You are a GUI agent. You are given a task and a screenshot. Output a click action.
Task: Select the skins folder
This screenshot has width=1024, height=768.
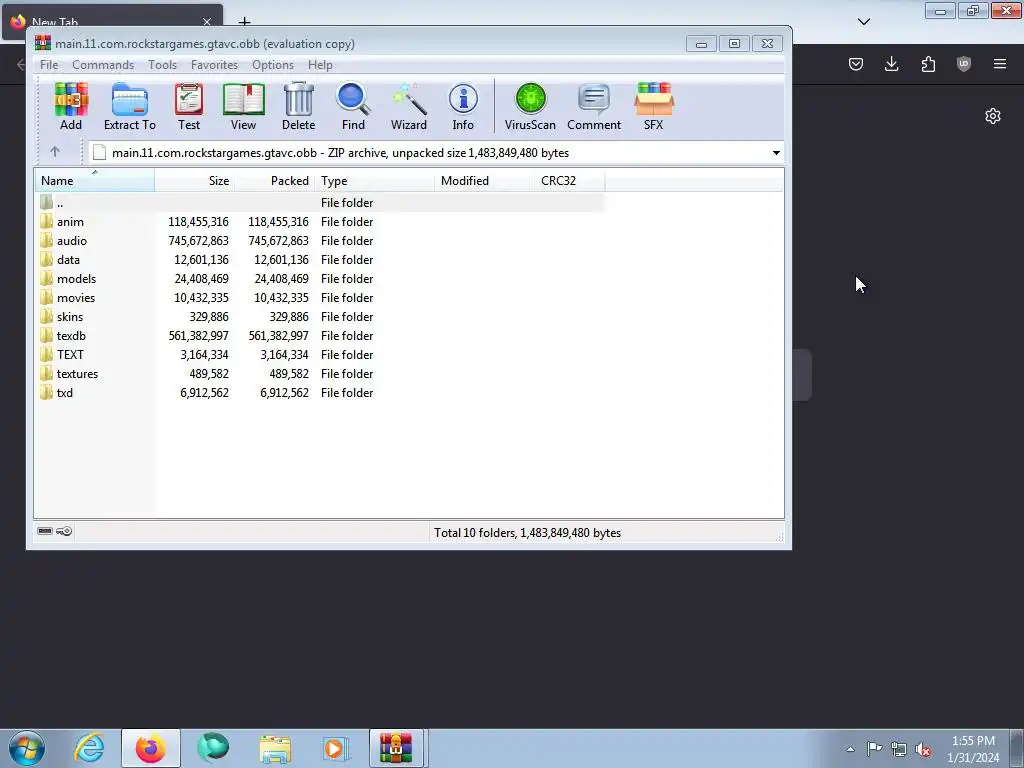pyautogui.click(x=70, y=316)
